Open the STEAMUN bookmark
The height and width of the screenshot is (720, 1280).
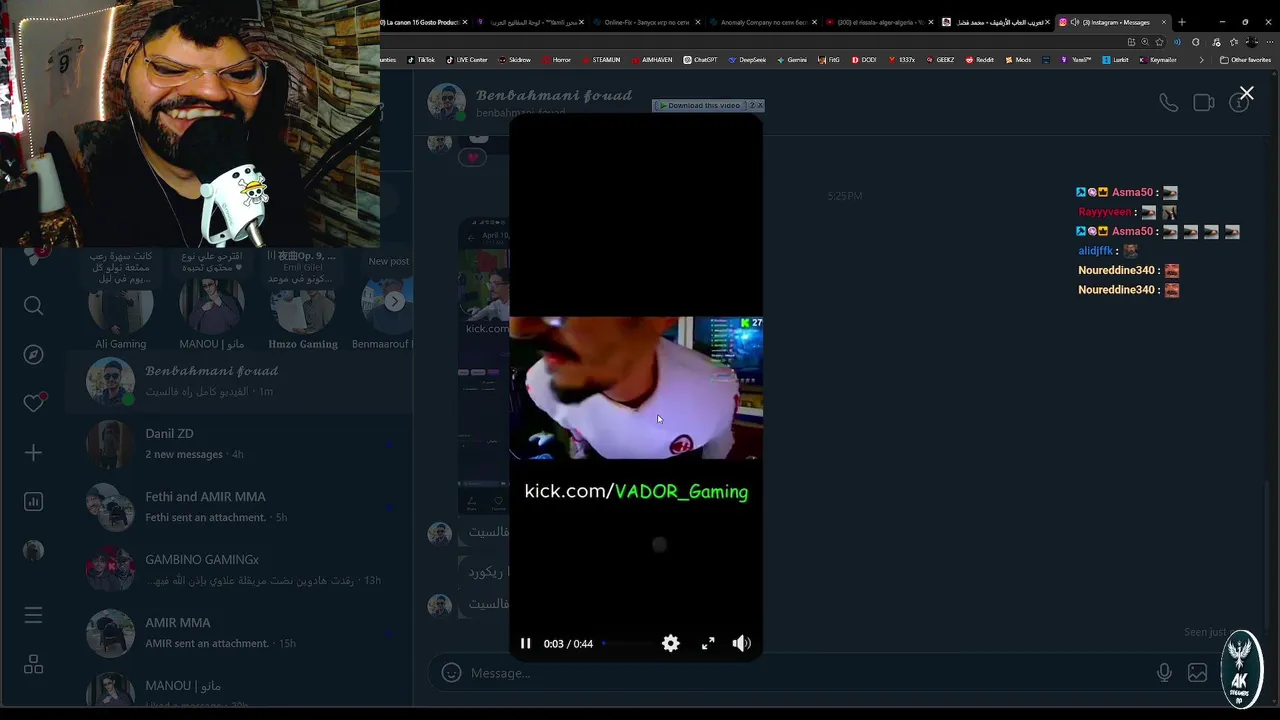click(x=601, y=60)
